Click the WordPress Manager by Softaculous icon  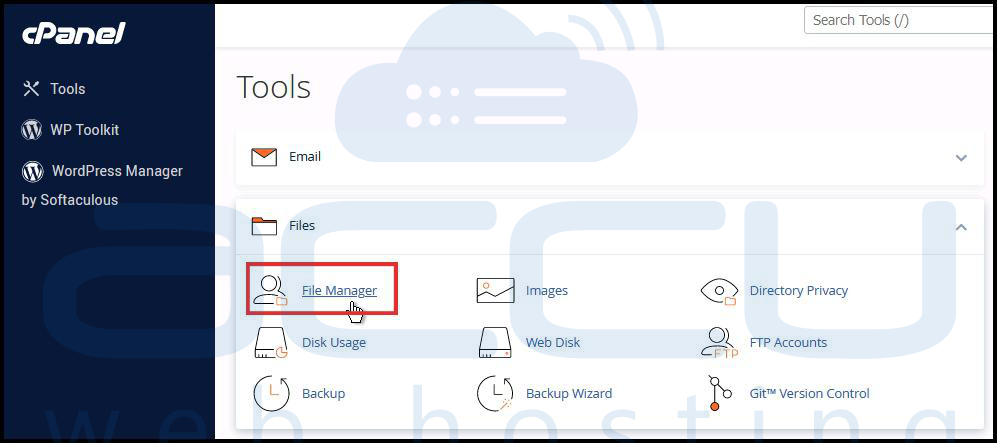pos(32,171)
